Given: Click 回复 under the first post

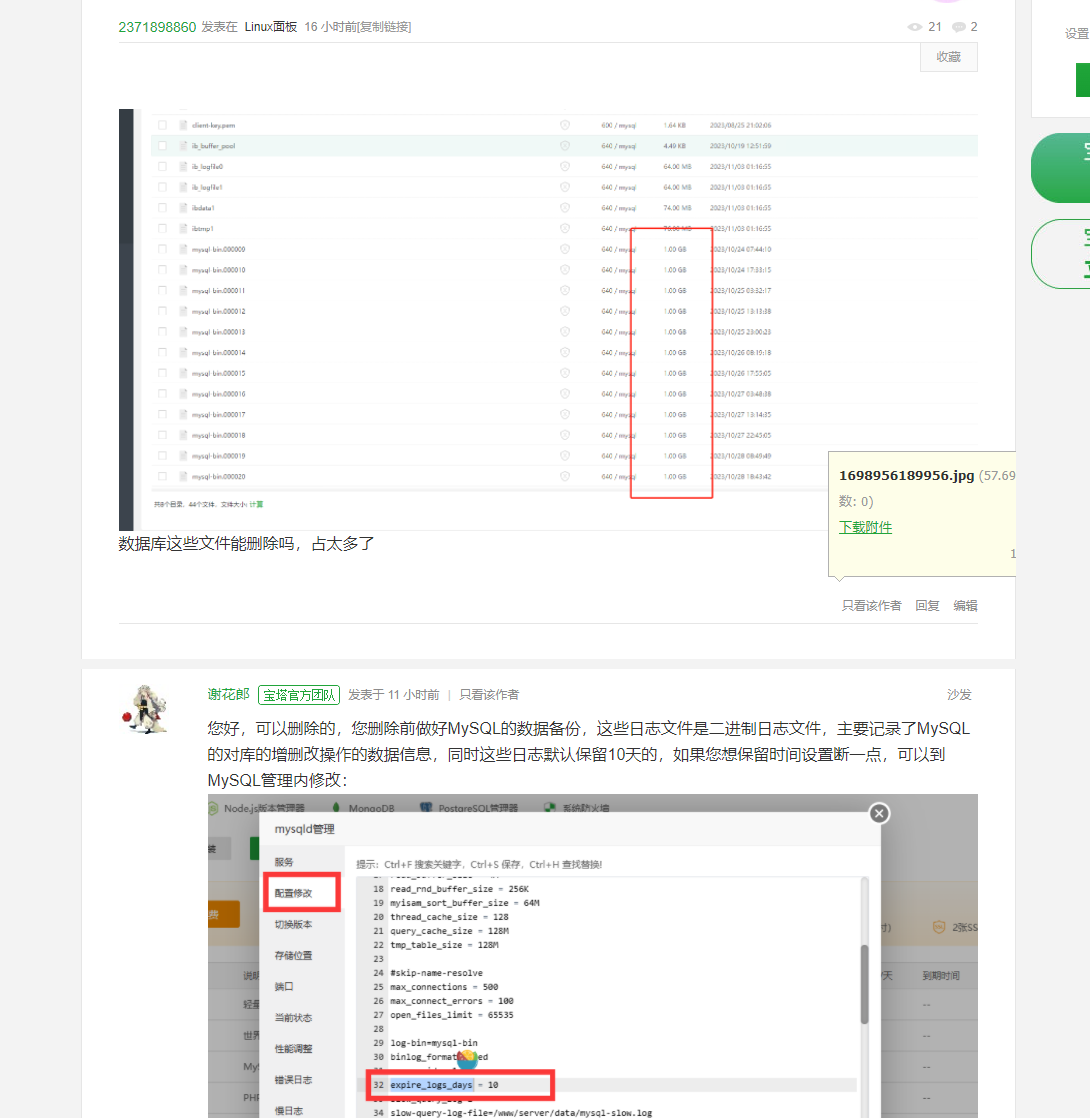Looking at the screenshot, I should pyautogui.click(x=927, y=605).
